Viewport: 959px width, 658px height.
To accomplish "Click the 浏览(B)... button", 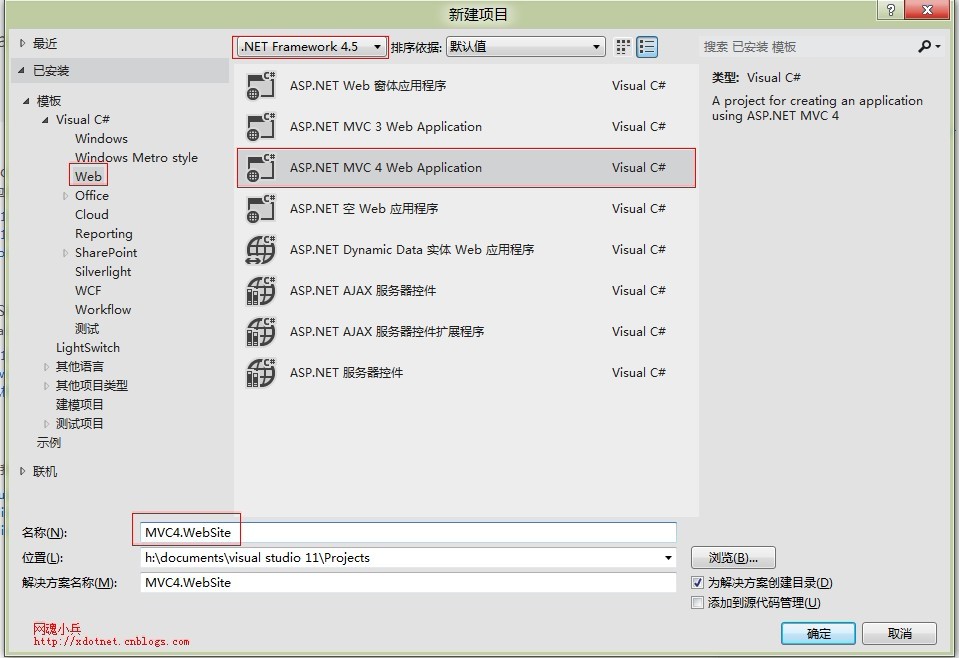I will pyautogui.click(x=733, y=558).
